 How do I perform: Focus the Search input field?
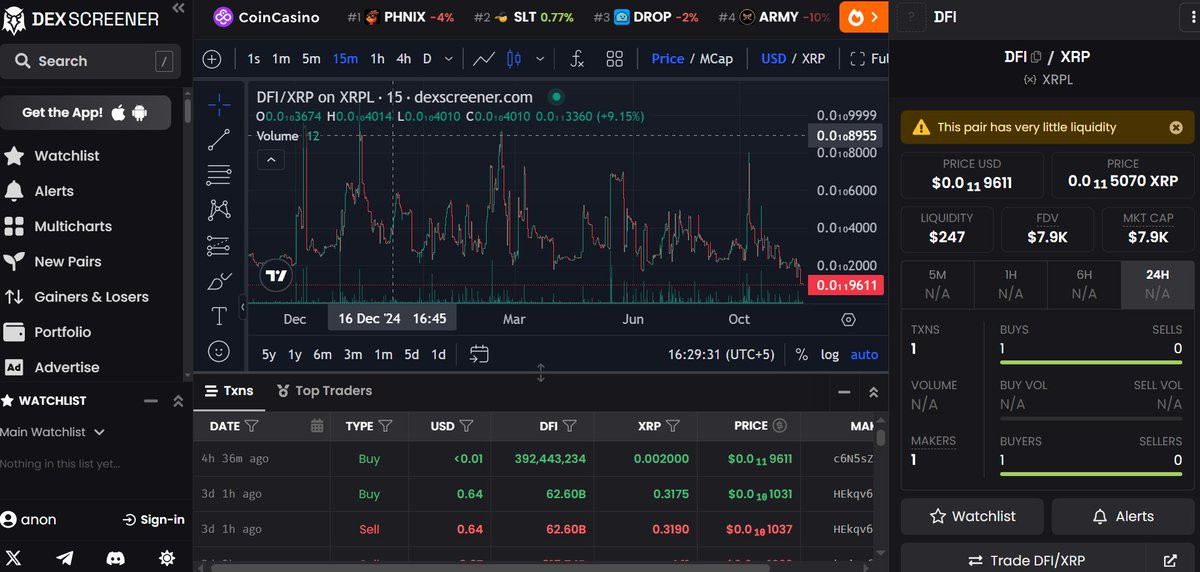tap(91, 61)
